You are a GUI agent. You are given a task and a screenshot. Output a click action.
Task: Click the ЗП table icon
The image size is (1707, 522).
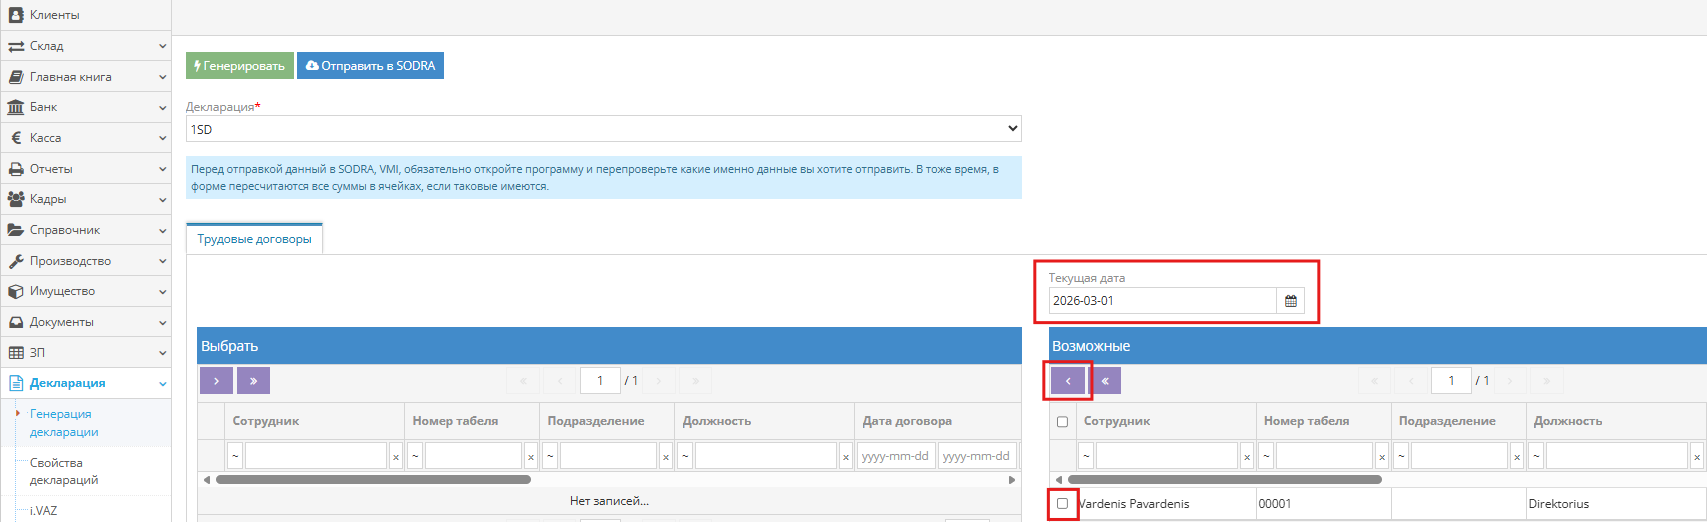pyautogui.click(x=16, y=353)
